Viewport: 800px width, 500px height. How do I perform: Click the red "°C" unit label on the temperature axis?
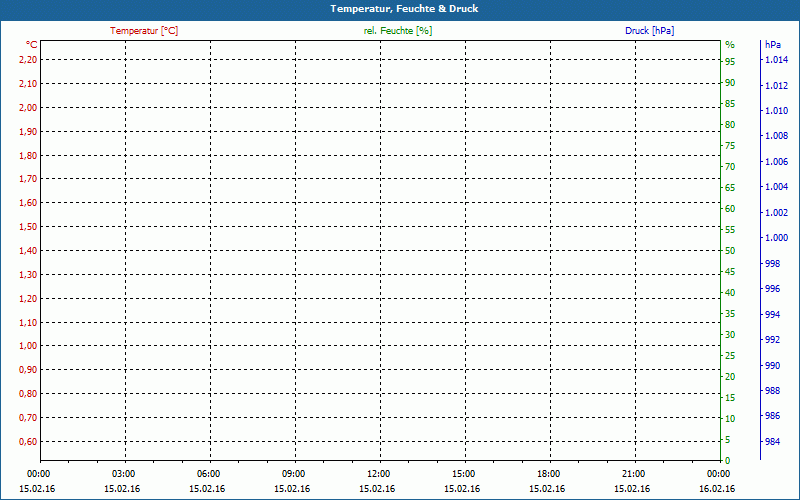click(32, 45)
